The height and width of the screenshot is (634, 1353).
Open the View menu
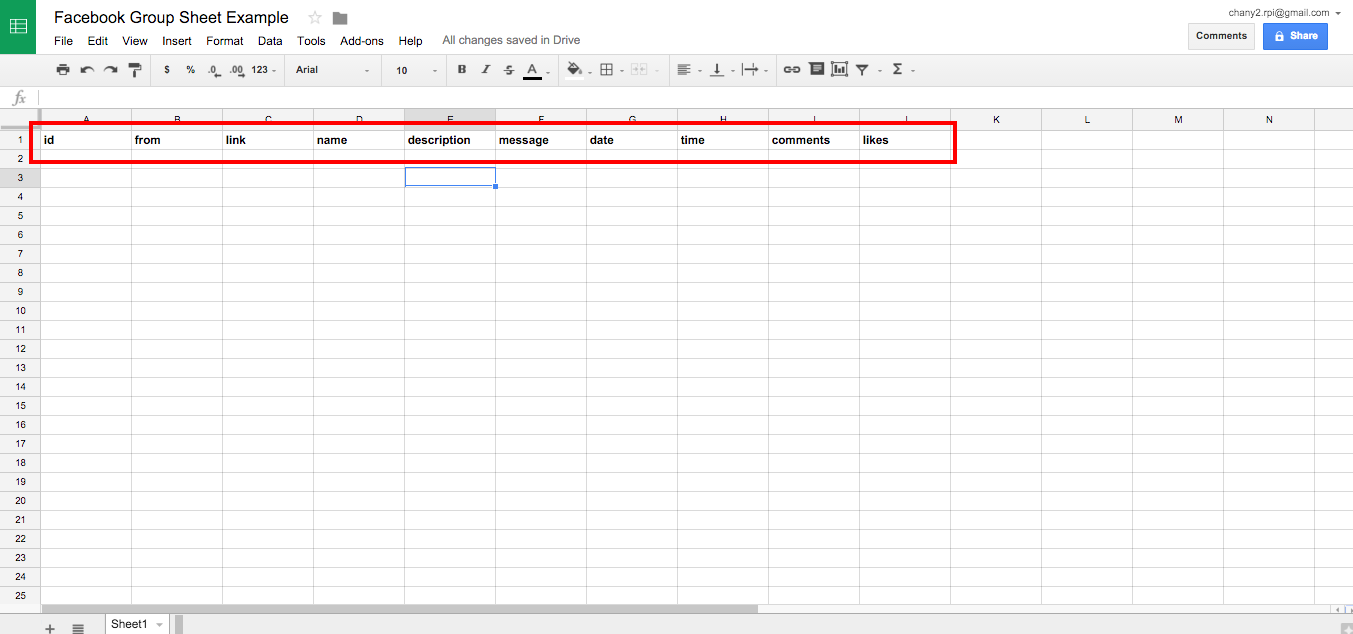[135, 41]
